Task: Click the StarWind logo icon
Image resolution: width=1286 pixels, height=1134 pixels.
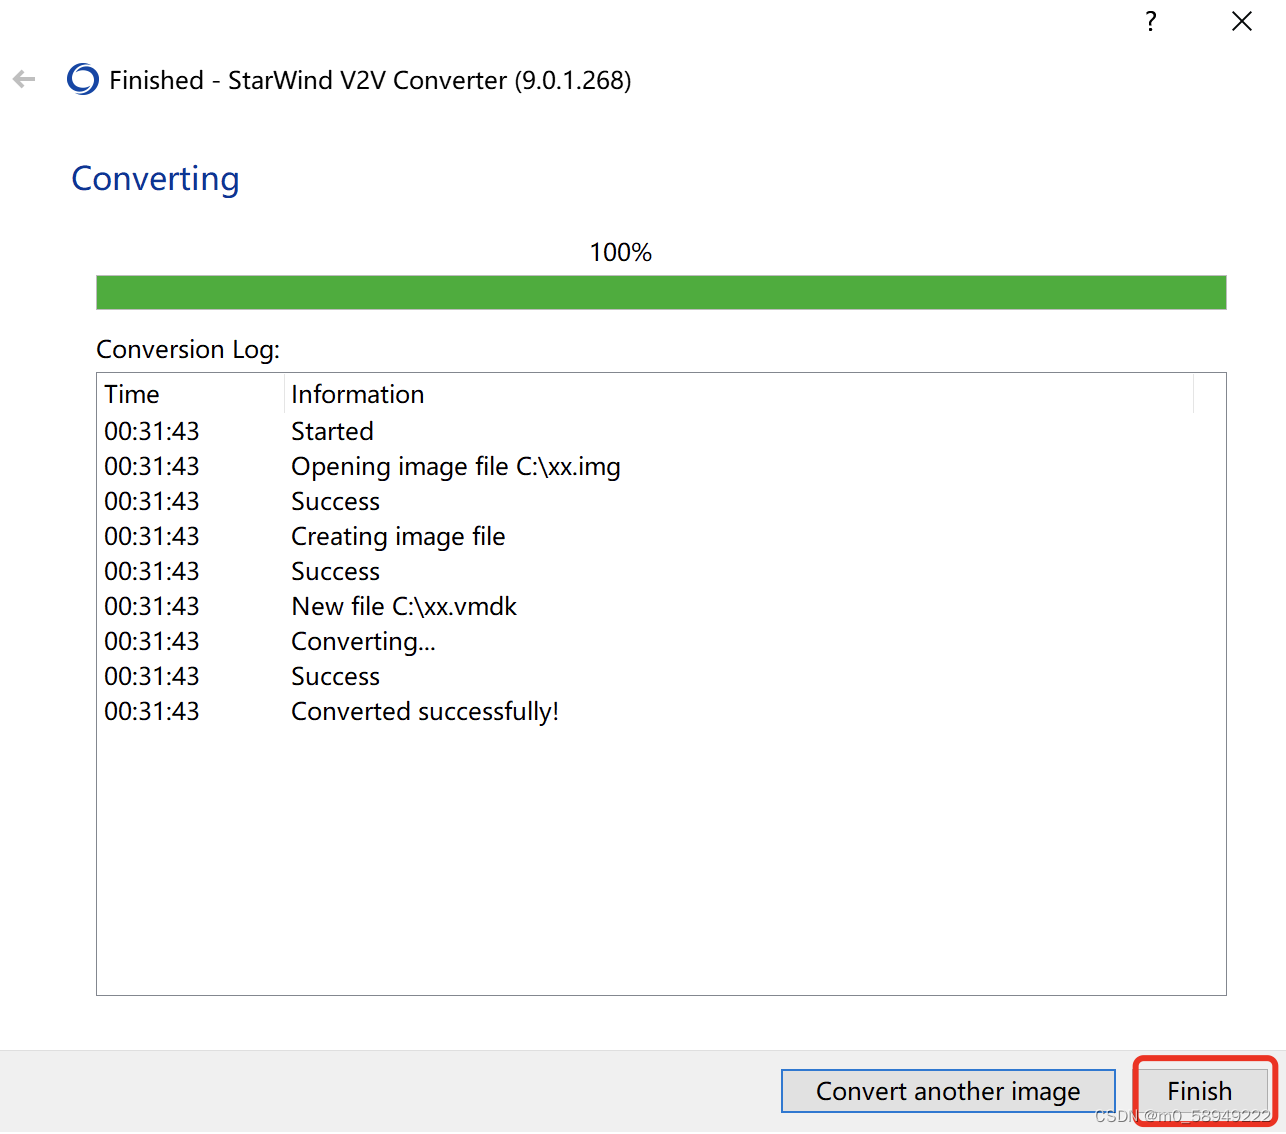Action: (83, 79)
